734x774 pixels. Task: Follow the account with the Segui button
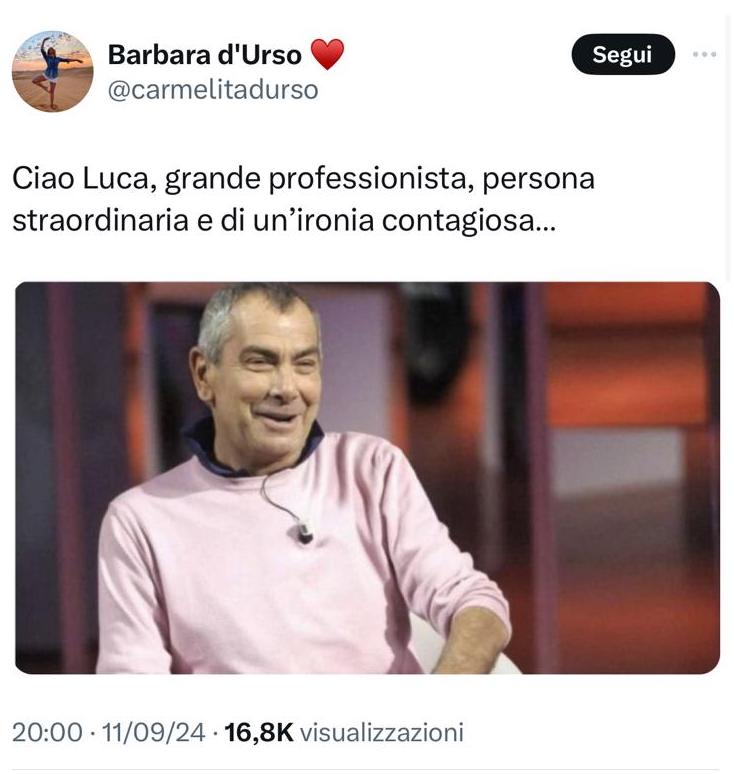coord(622,54)
